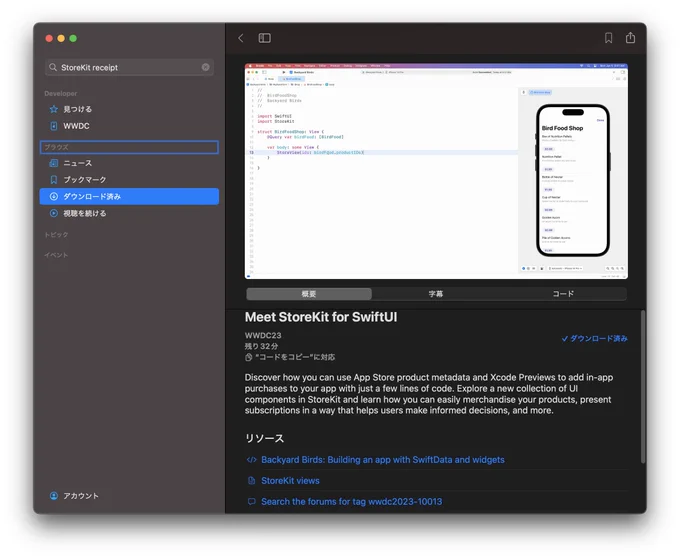Bookmark this session via toolbar icon
This screenshot has height=558, width=680.
(608, 38)
